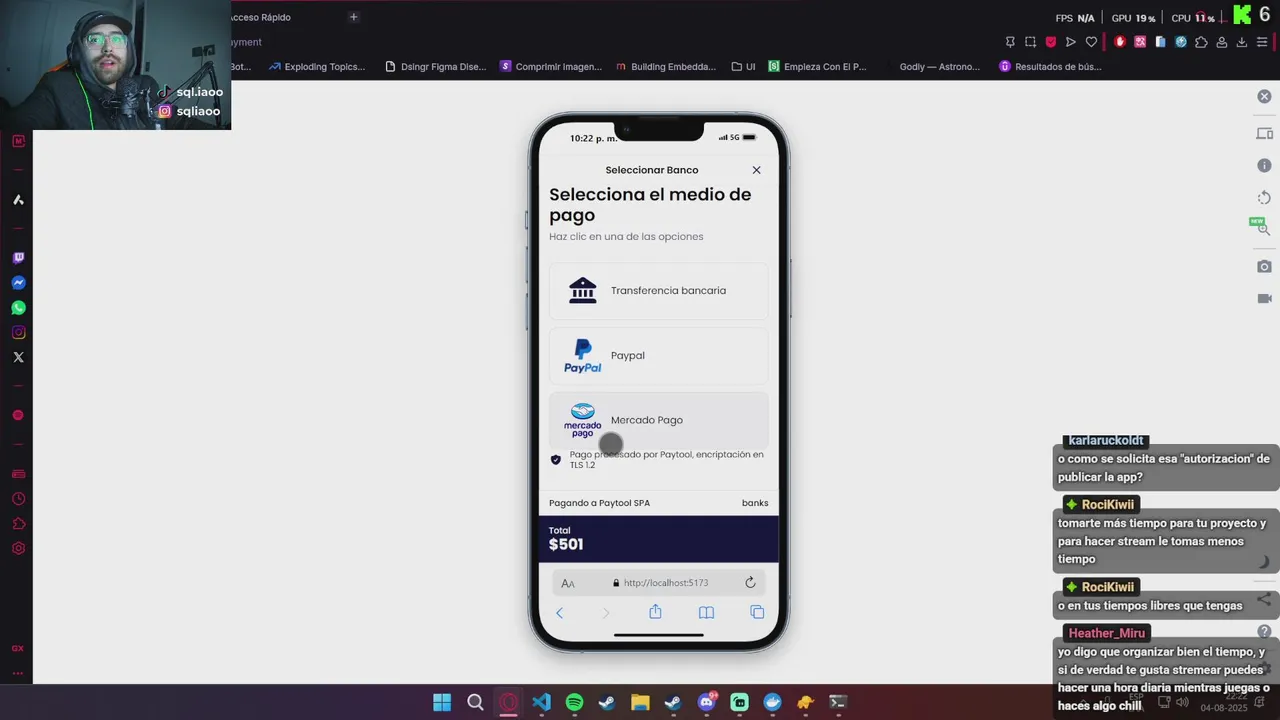Image resolution: width=1280 pixels, height=720 pixels.
Task: Open Comprimir Imagen bookmark
Action: pyautogui.click(x=551, y=67)
